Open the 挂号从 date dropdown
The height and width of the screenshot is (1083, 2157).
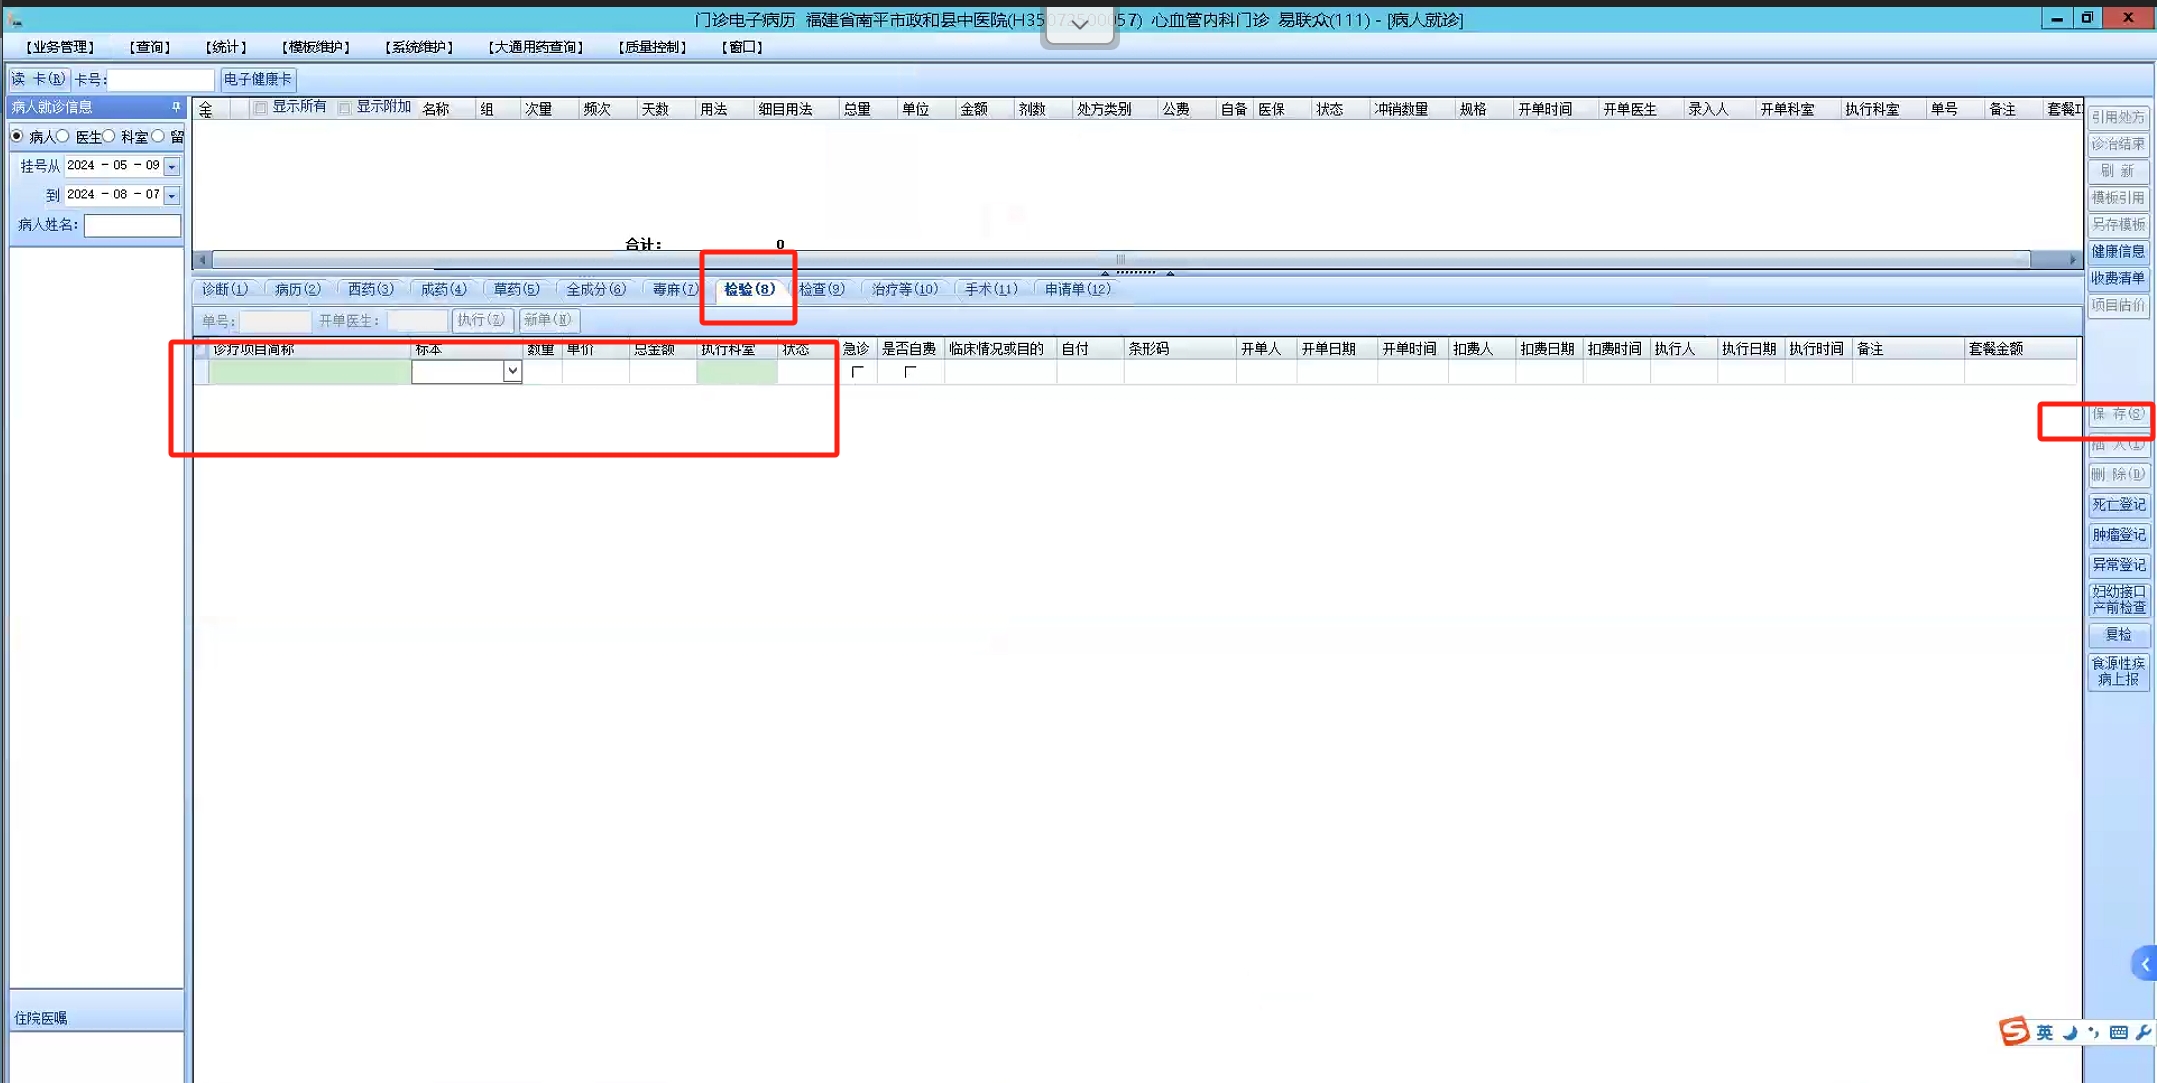[172, 166]
